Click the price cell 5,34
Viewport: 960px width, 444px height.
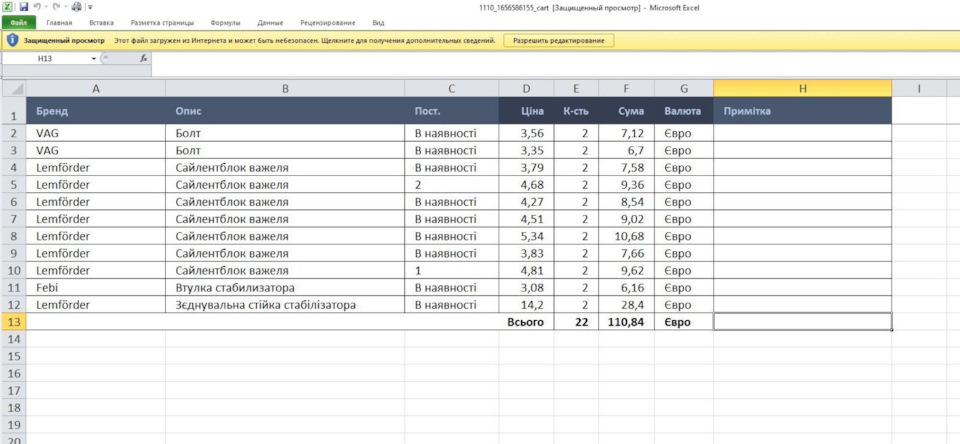tap(526, 236)
